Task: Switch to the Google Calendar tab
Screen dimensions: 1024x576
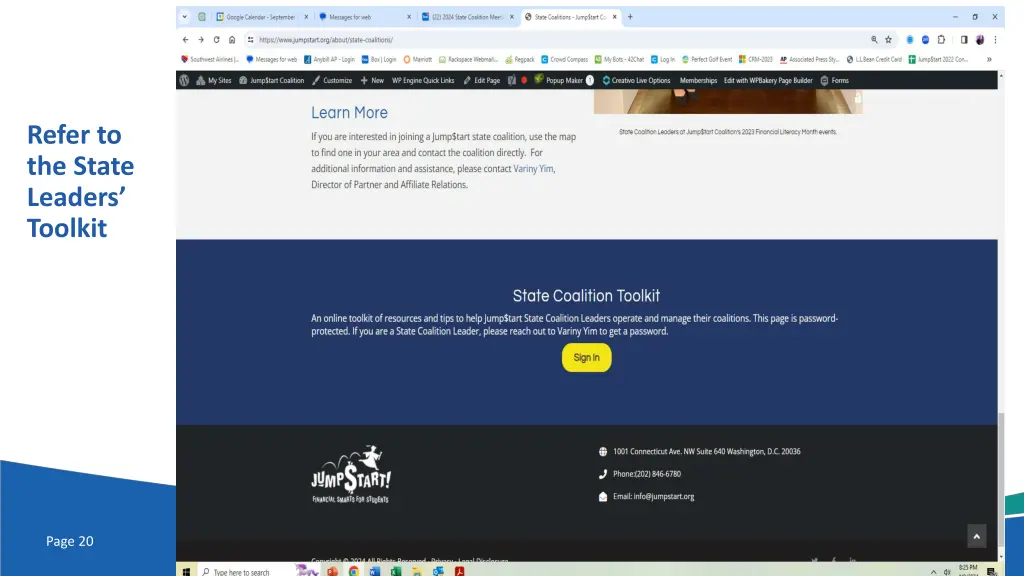Action: pos(260,17)
